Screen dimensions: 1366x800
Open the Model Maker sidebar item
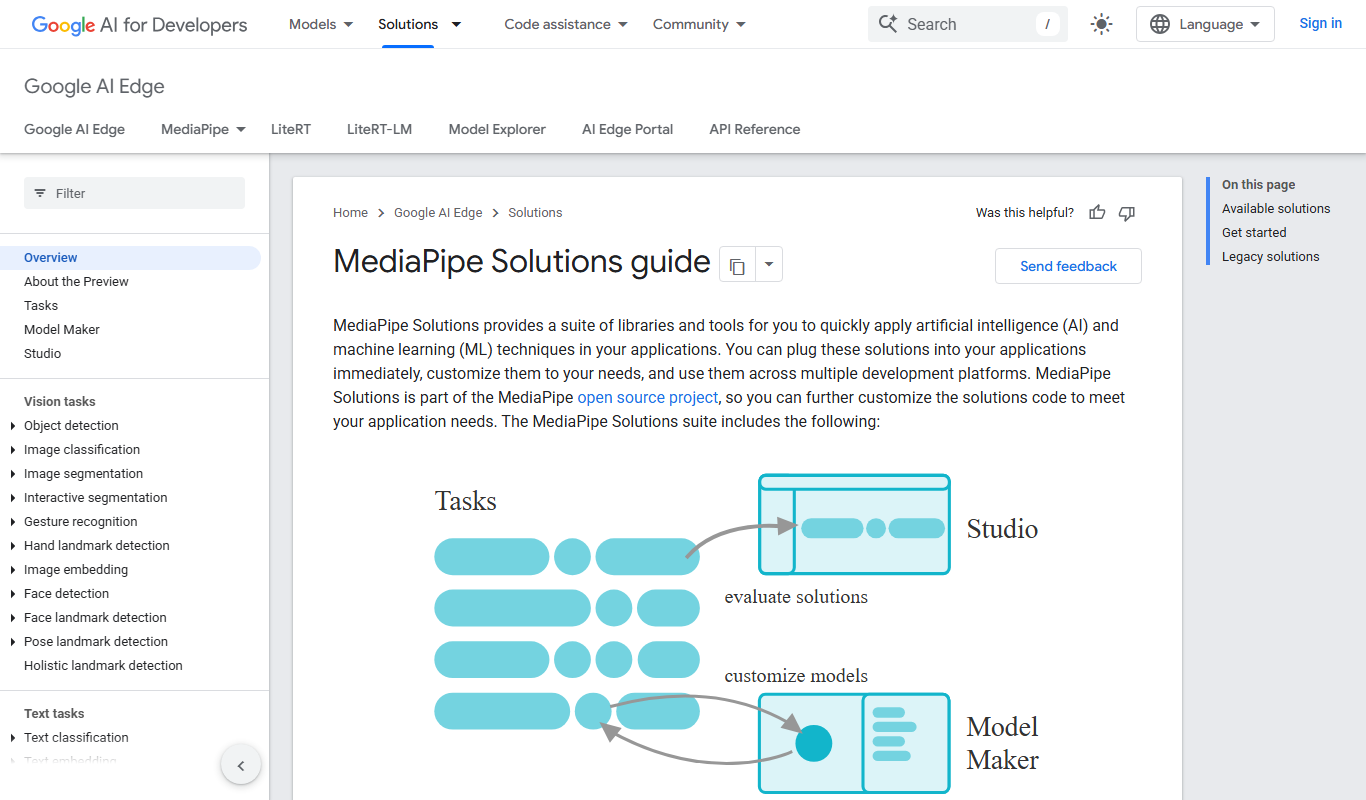[62, 330]
